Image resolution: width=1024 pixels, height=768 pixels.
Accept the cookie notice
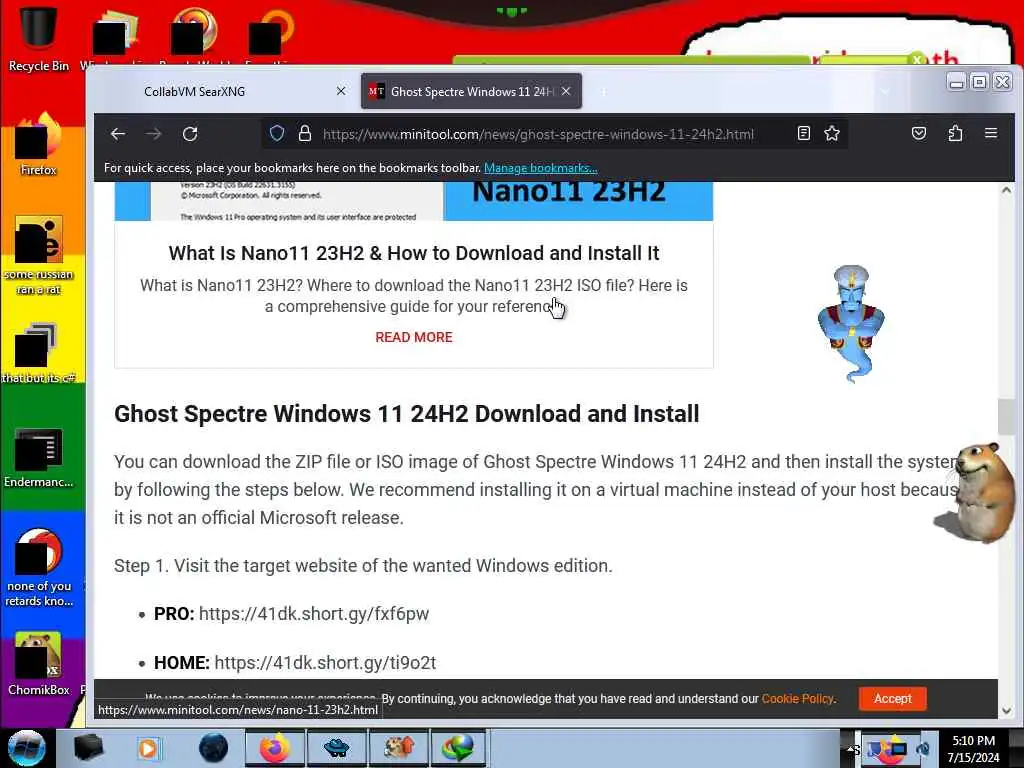[893, 698]
